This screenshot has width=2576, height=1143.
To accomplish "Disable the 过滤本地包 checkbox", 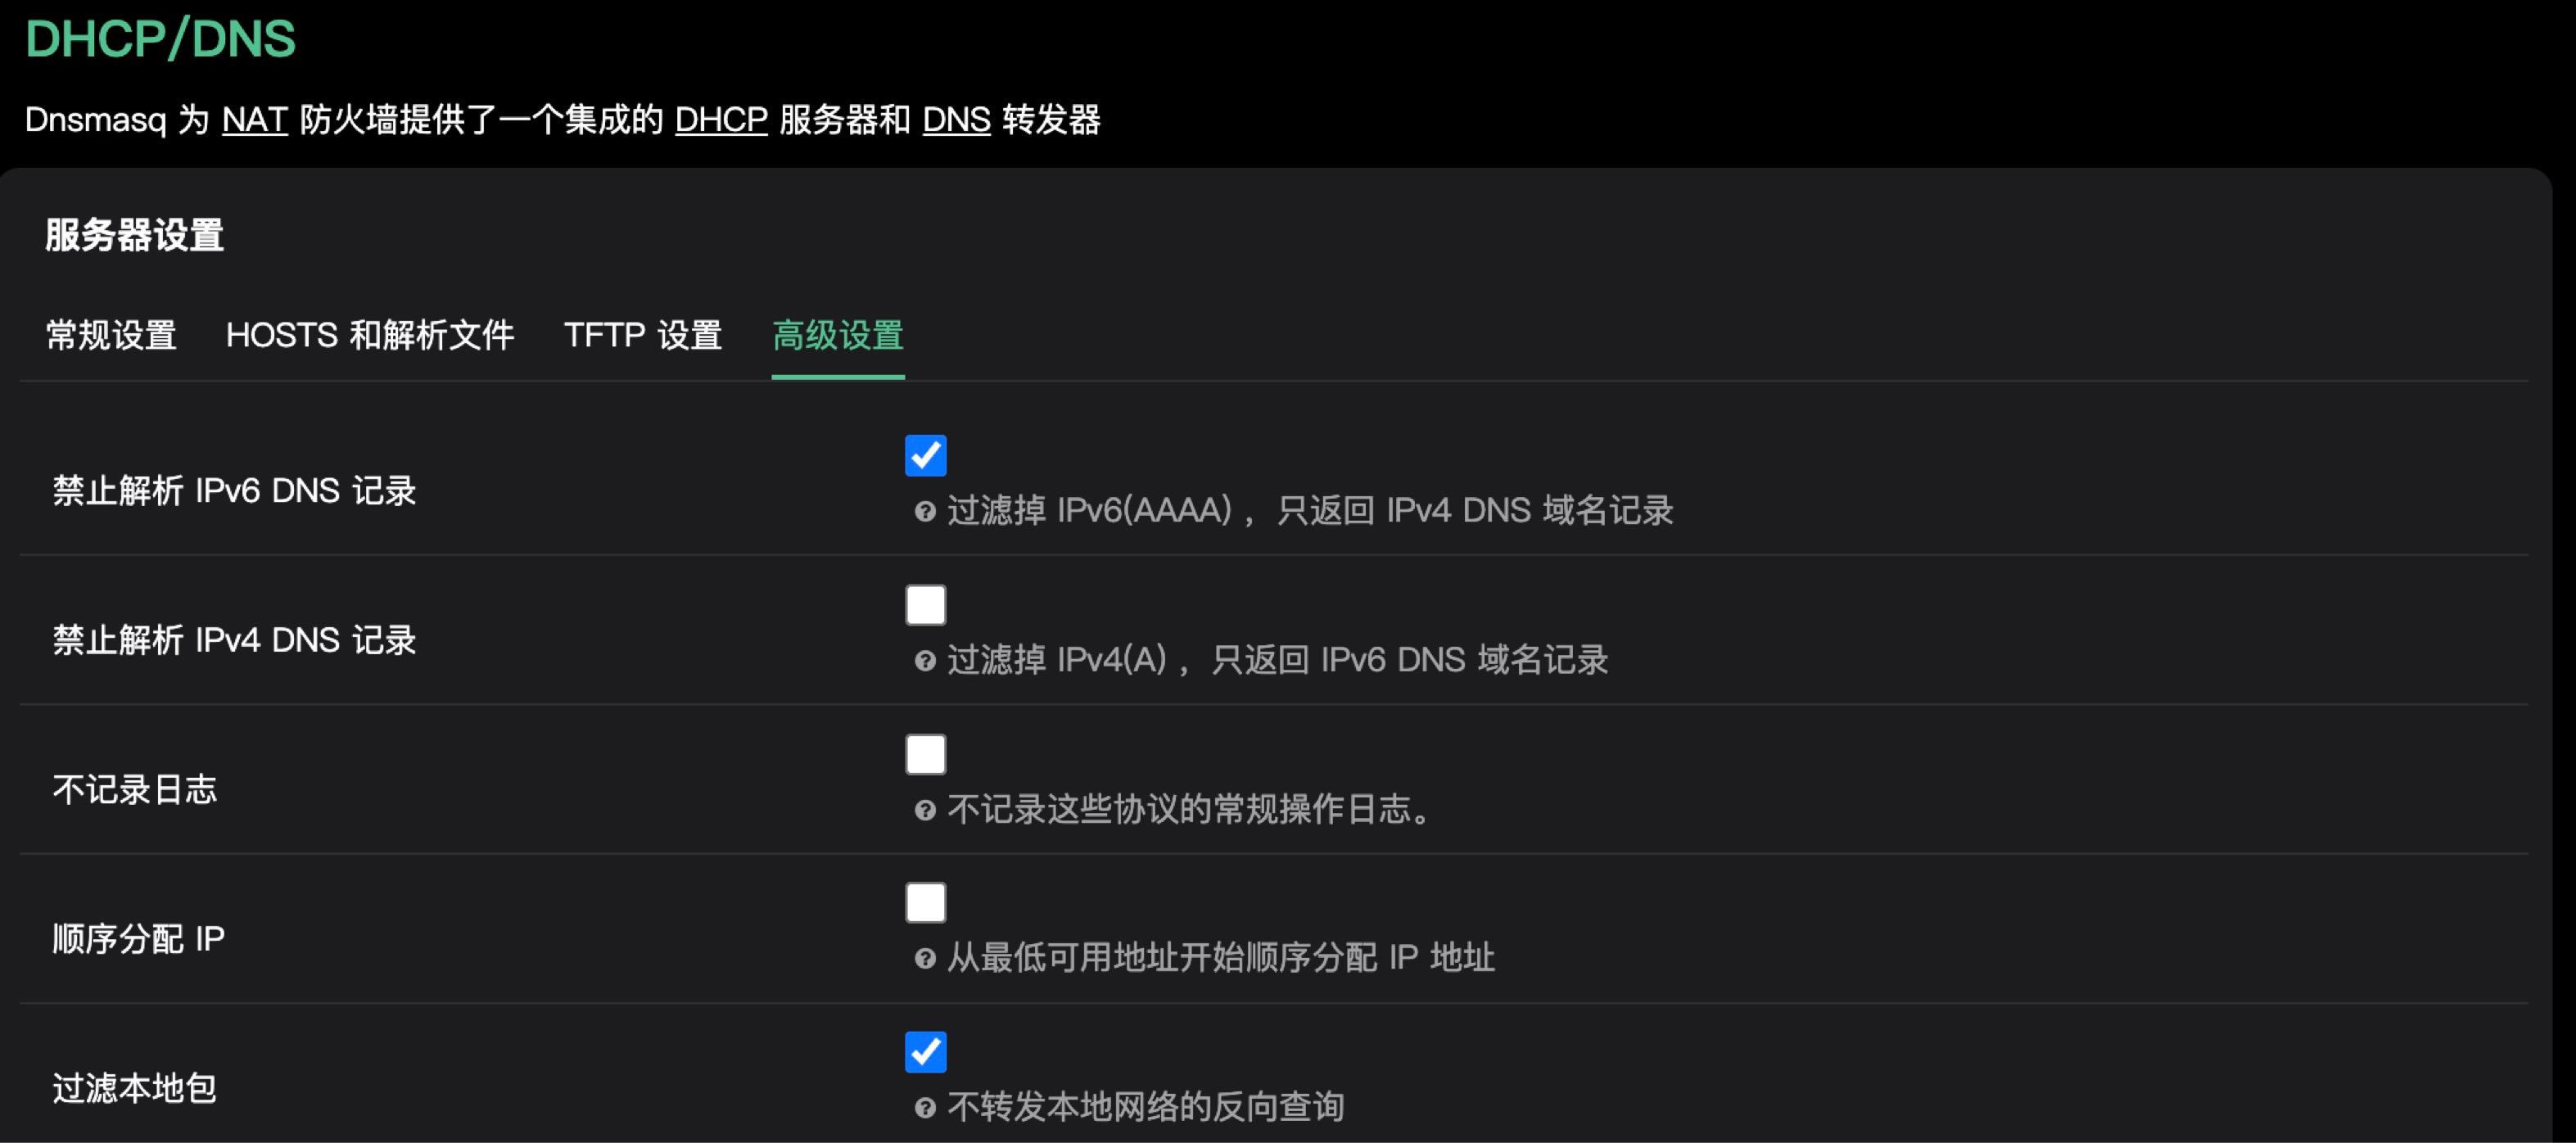I will pos(925,1052).
